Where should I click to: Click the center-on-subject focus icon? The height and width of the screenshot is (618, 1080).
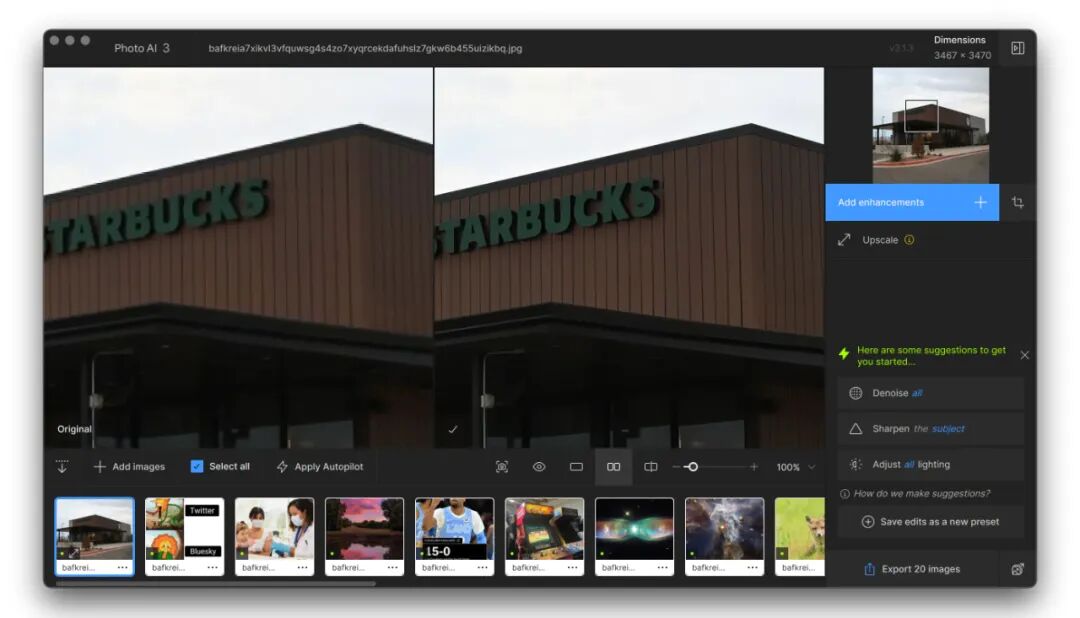(x=502, y=467)
